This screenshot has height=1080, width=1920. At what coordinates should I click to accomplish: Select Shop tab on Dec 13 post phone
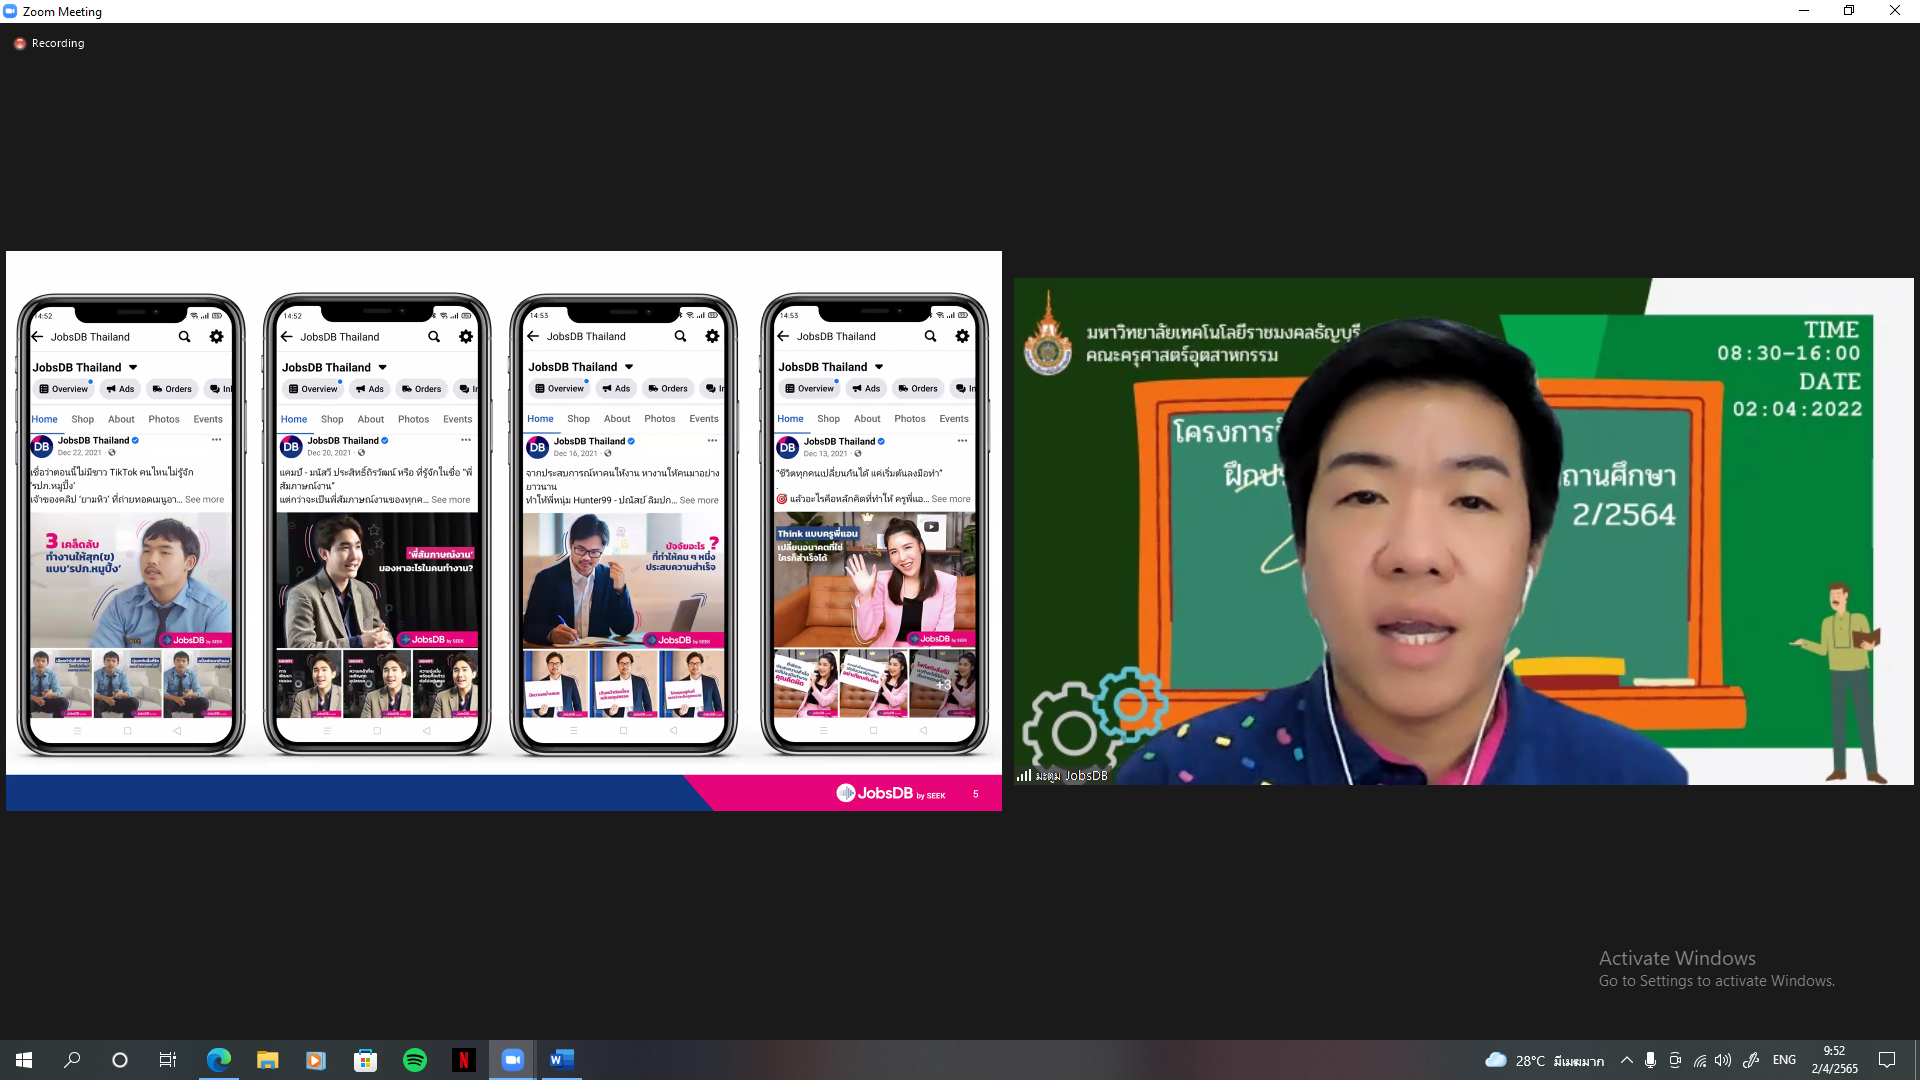coord(828,418)
